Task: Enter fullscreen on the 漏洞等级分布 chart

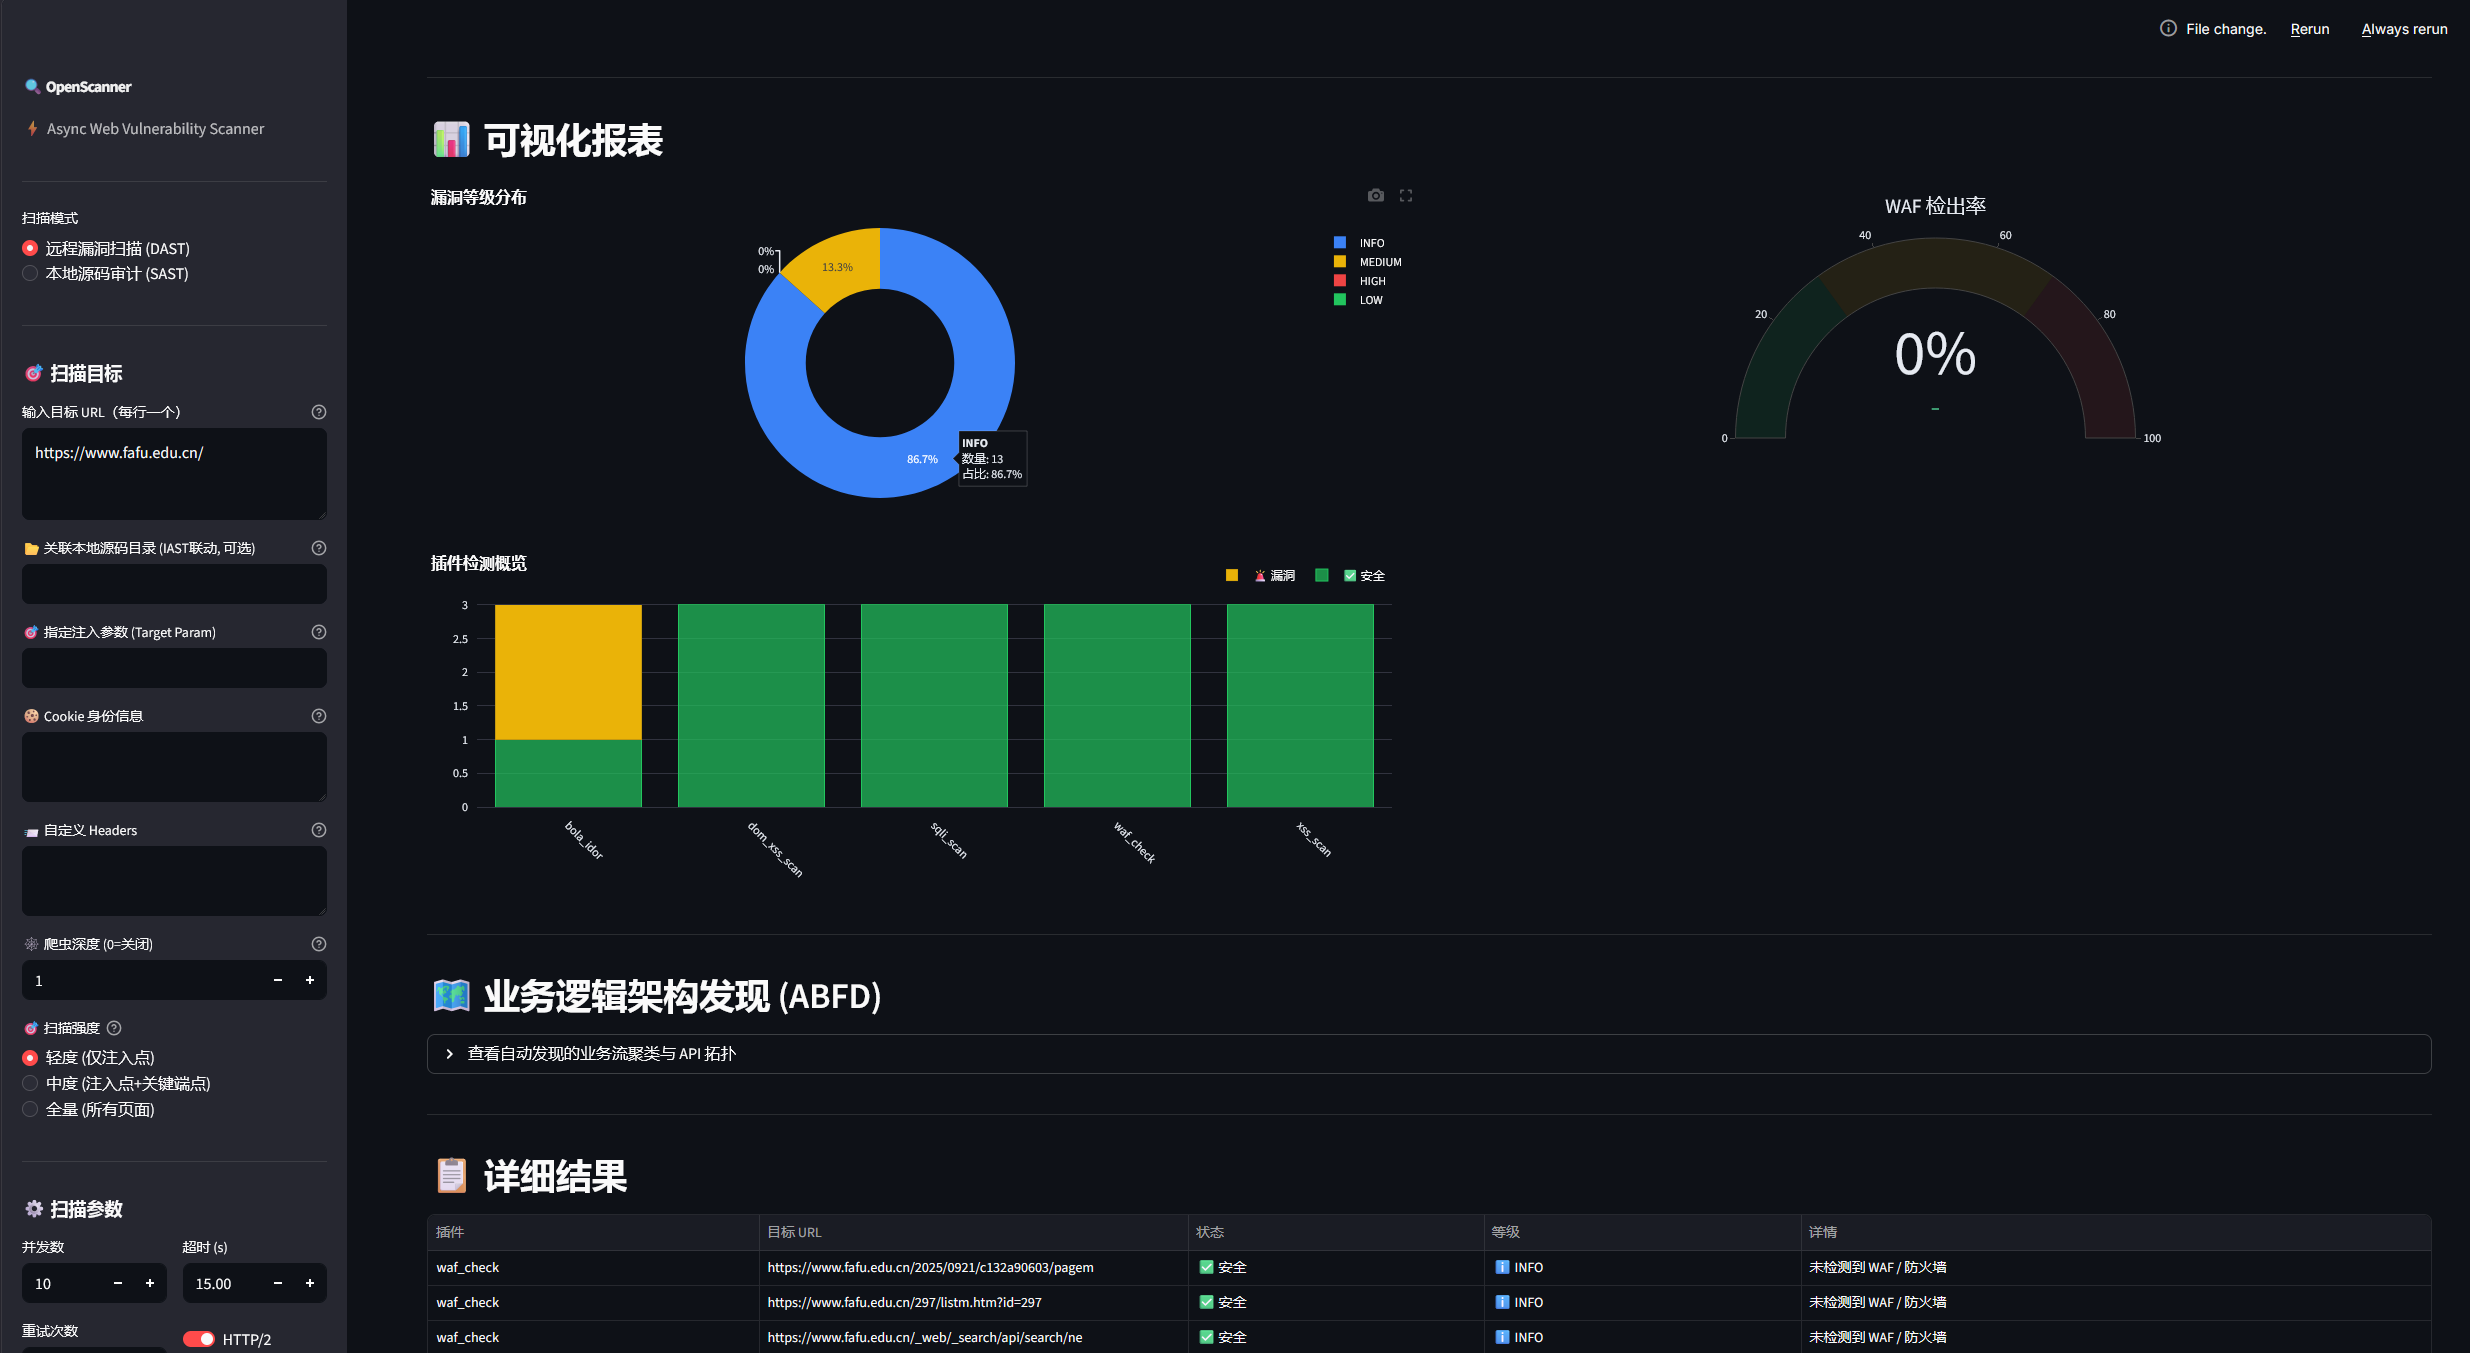Action: [x=1407, y=195]
